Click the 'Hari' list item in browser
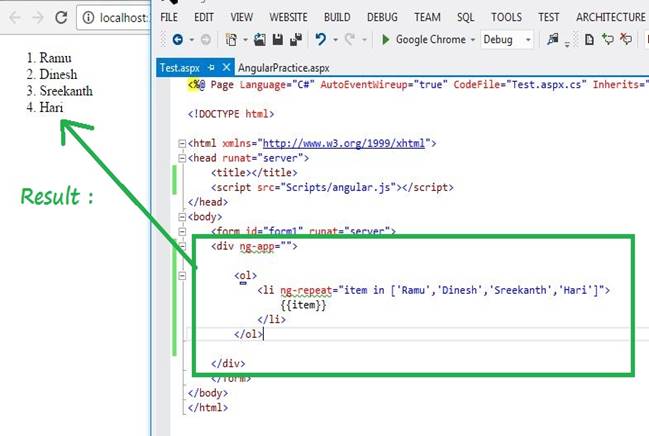 pyautogui.click(x=51, y=107)
